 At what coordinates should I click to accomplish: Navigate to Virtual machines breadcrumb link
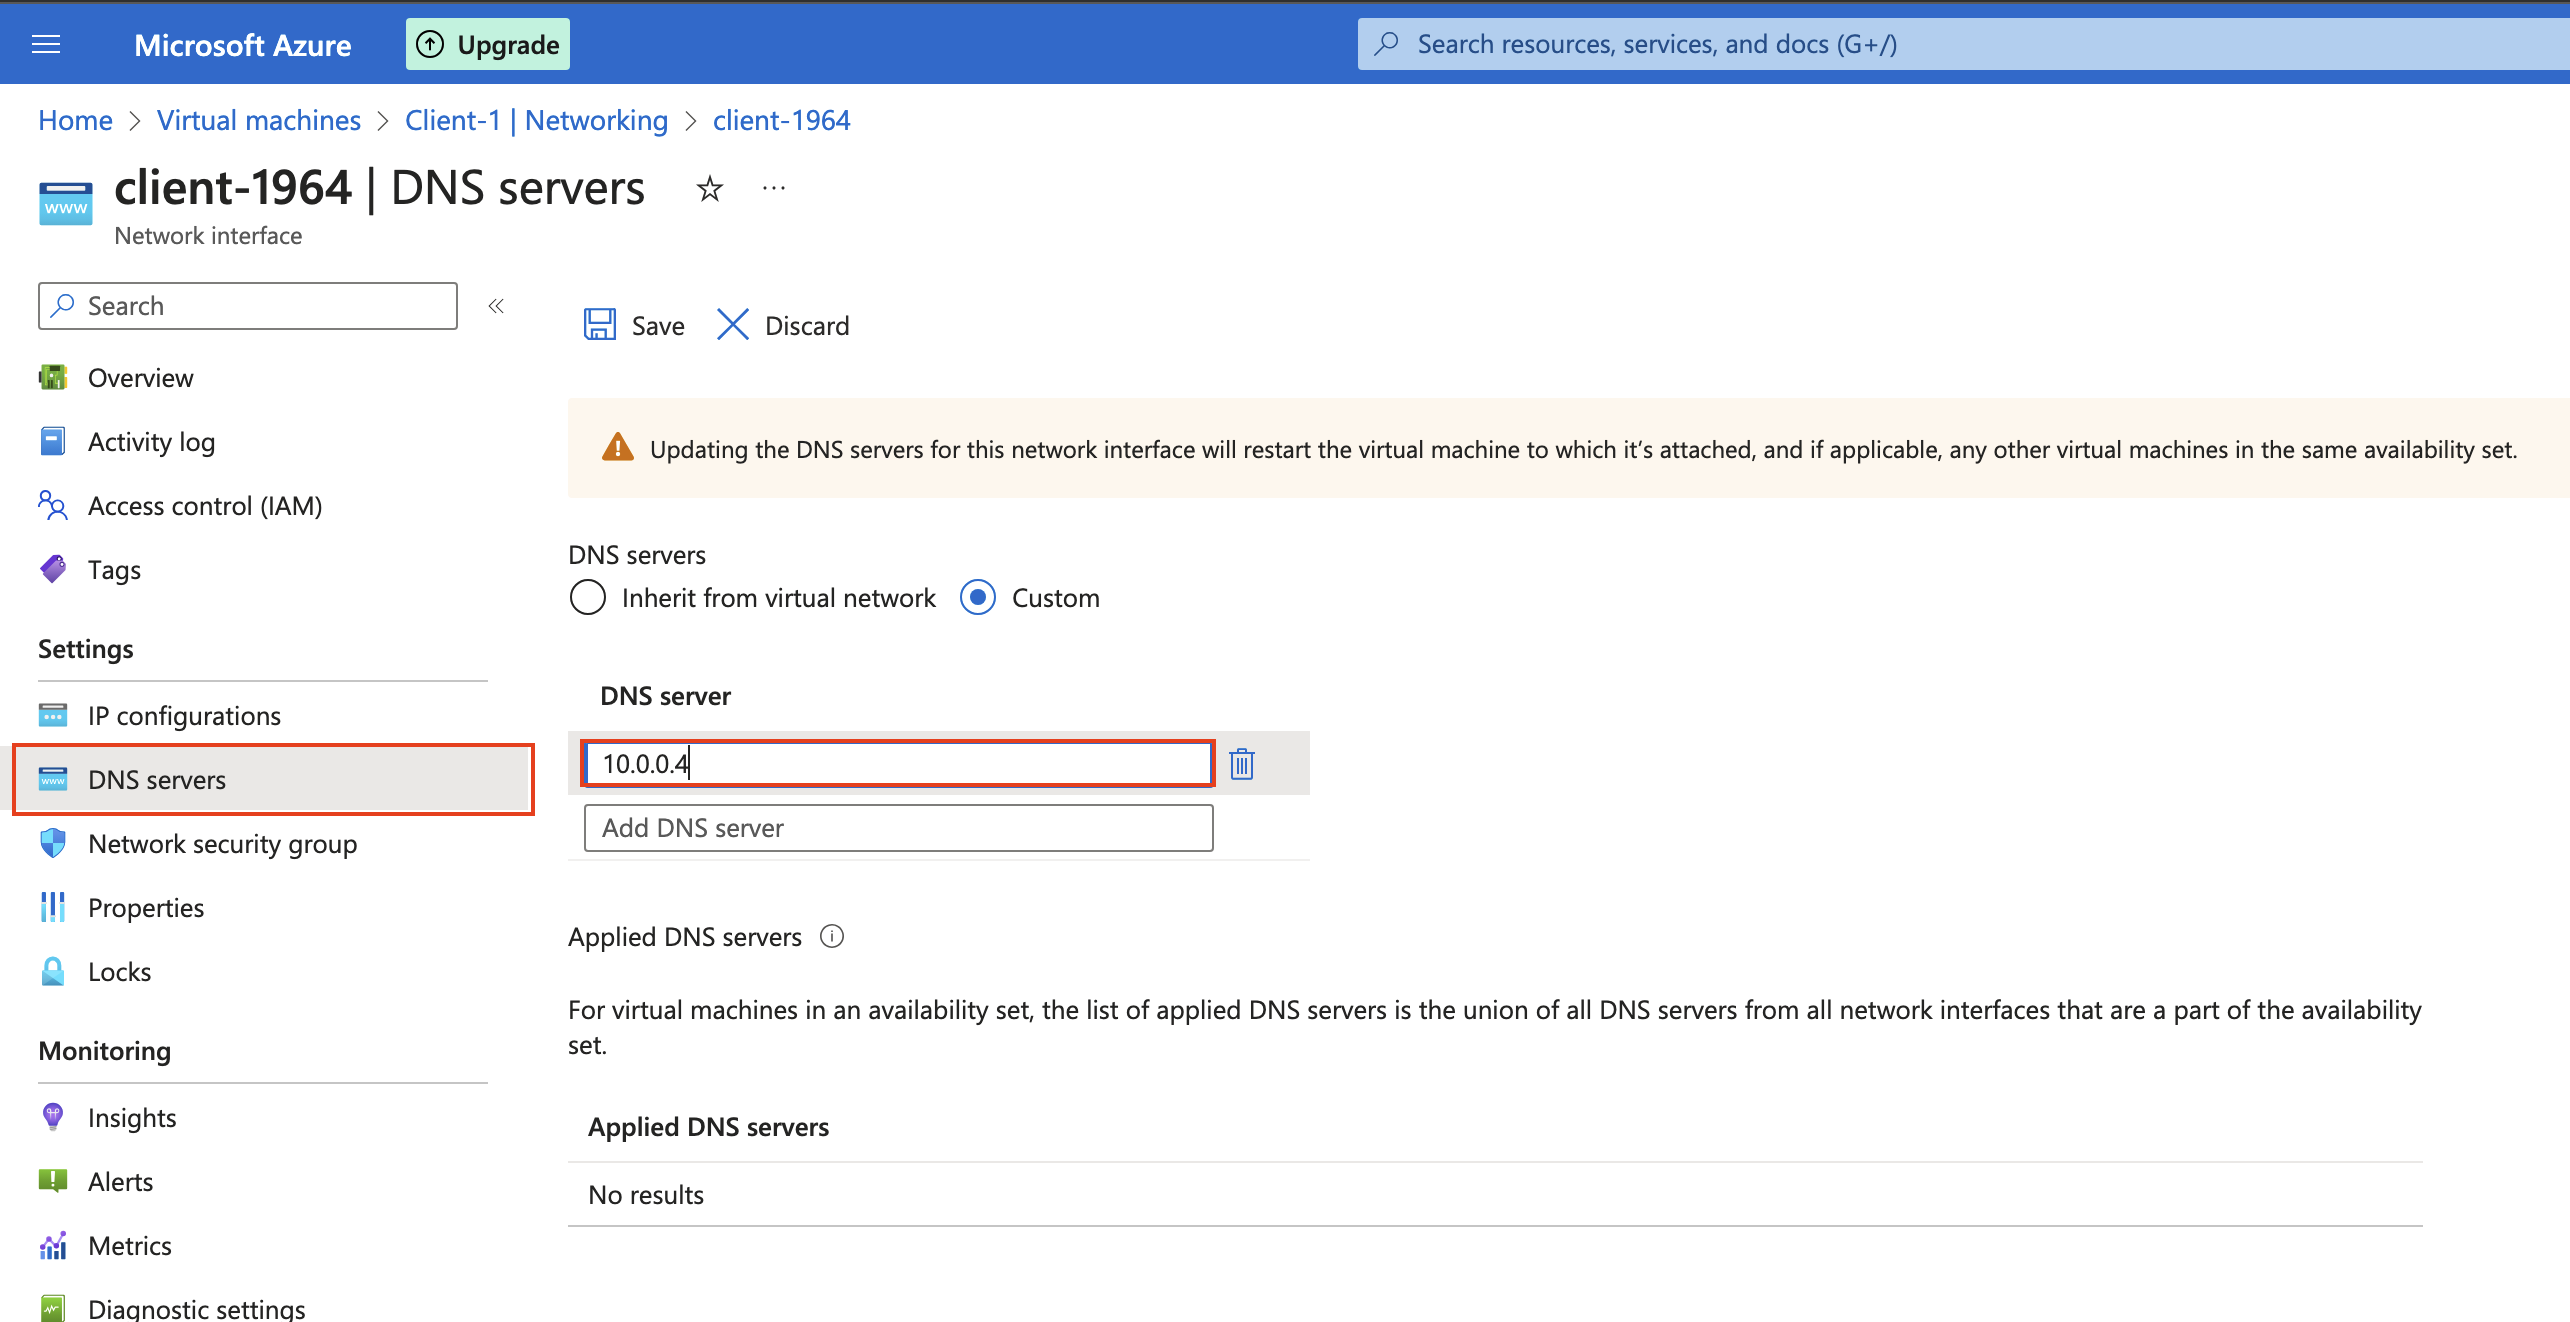(258, 119)
